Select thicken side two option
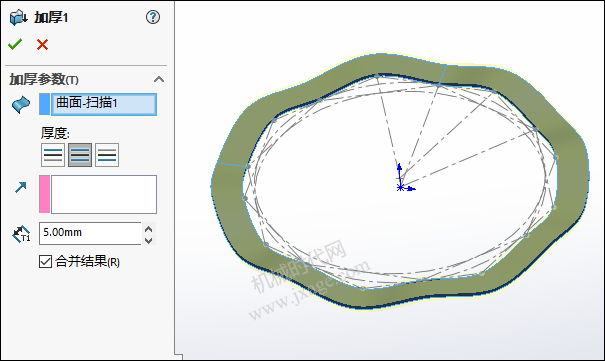The height and width of the screenshot is (361, 605). tap(107, 155)
